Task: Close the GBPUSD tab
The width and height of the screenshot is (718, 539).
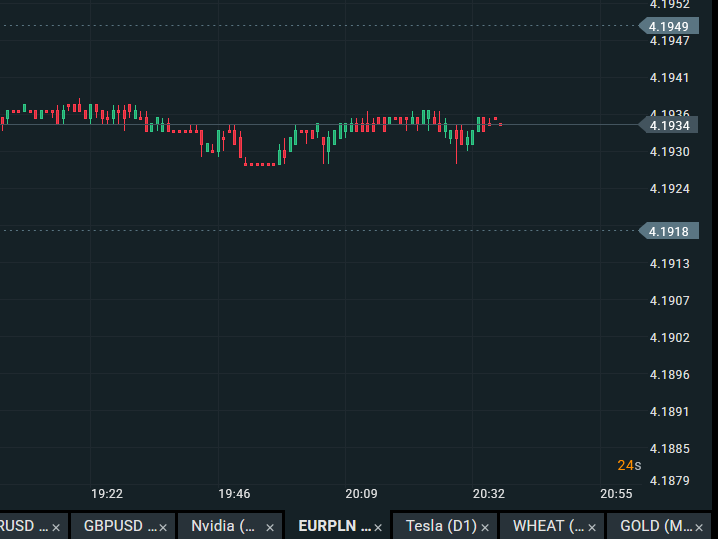Action: point(163,528)
